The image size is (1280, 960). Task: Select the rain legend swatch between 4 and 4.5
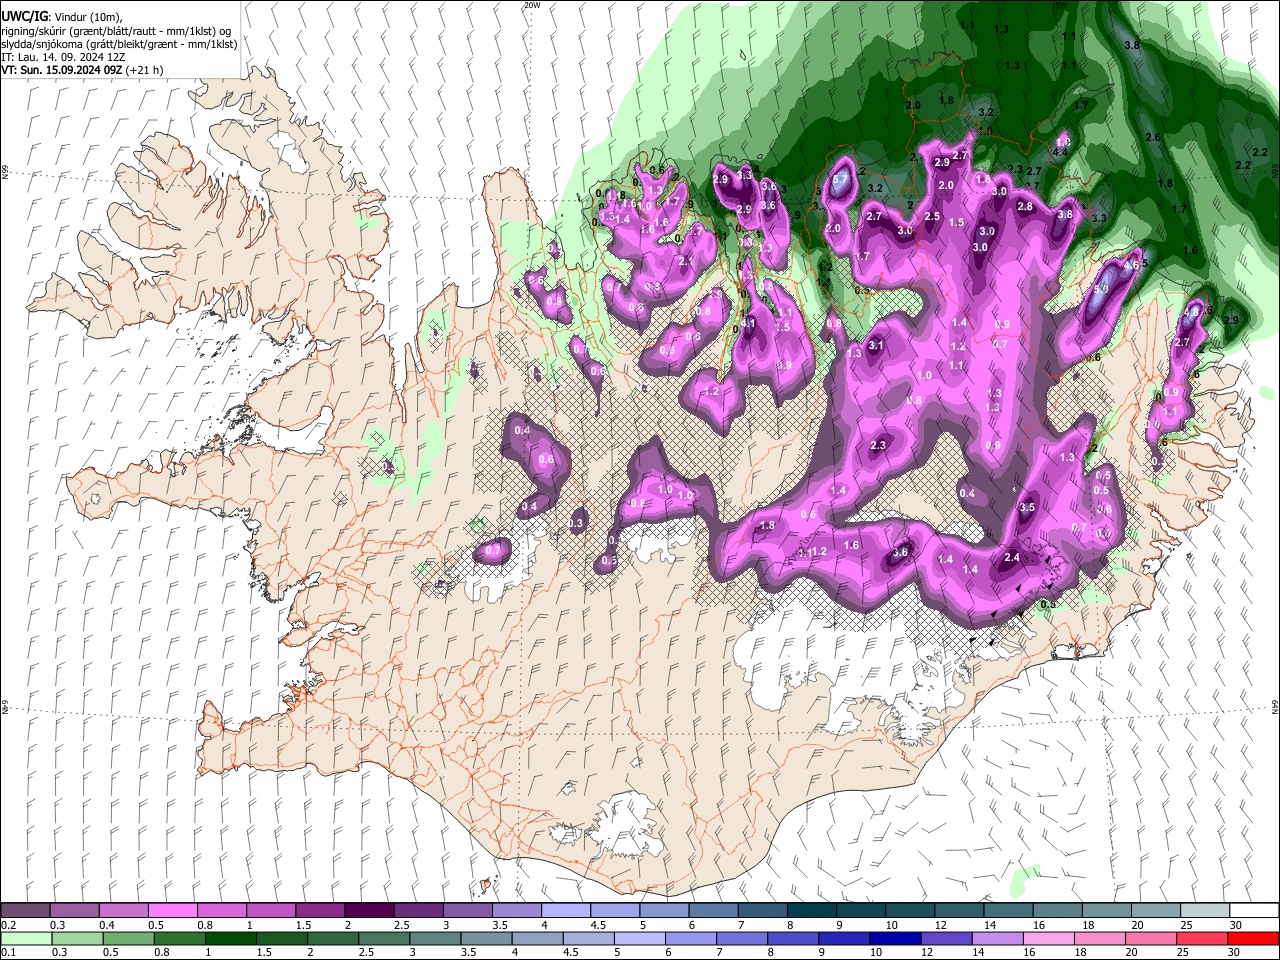point(537,938)
